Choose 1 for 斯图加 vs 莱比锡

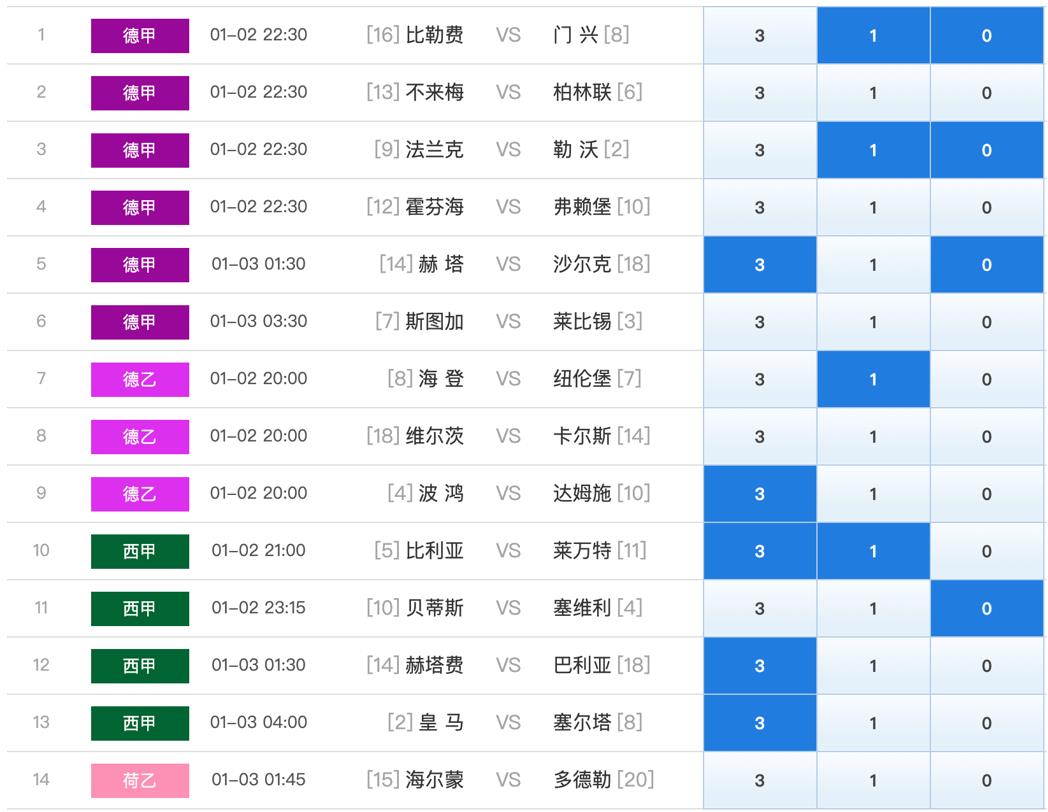873,322
